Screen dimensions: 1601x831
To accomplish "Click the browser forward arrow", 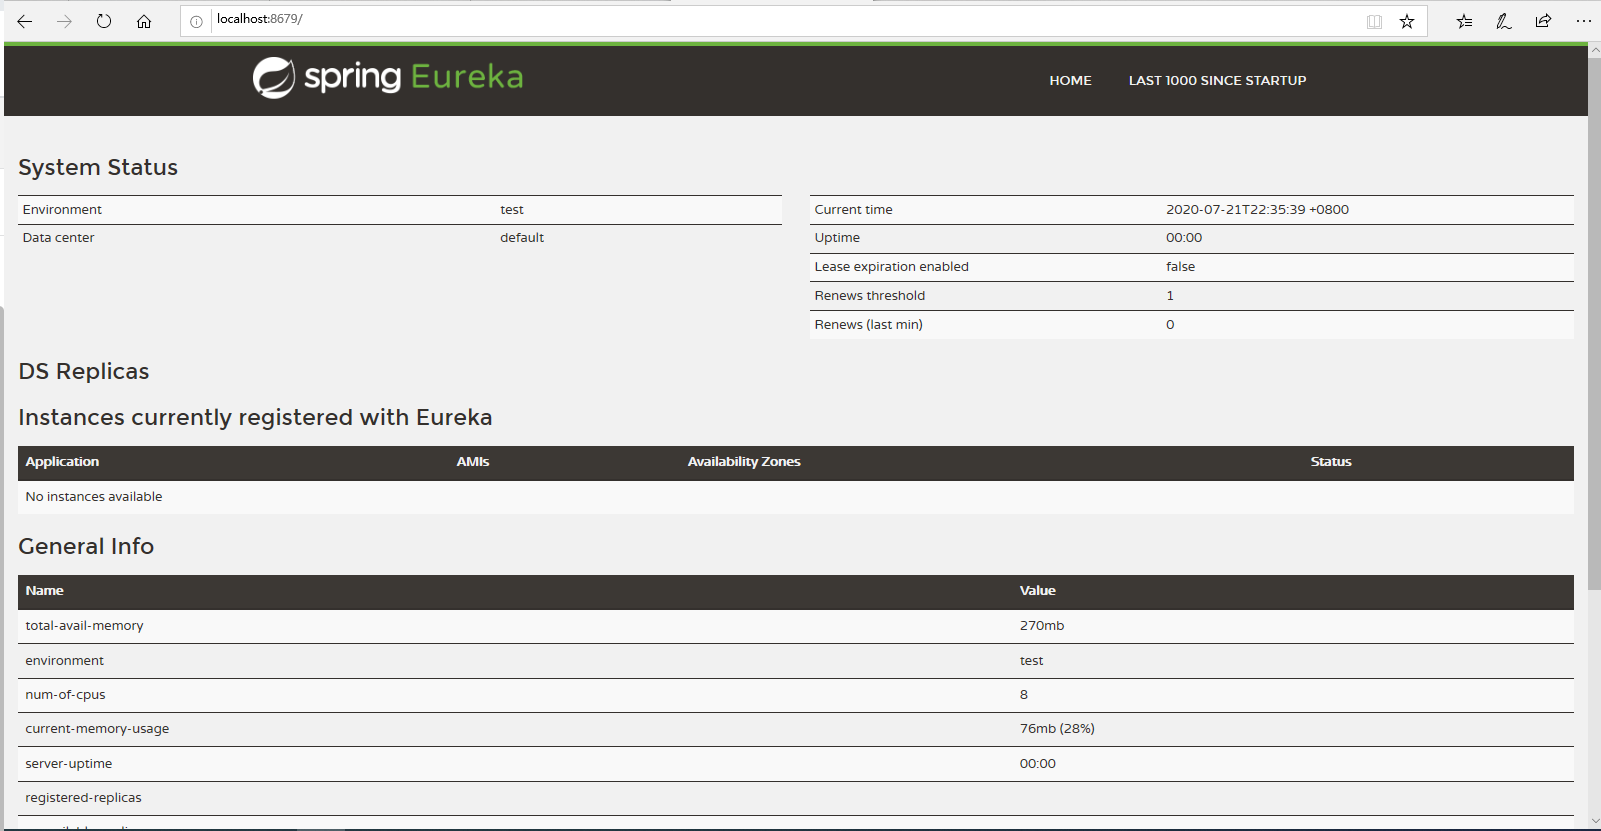I will point(64,21).
